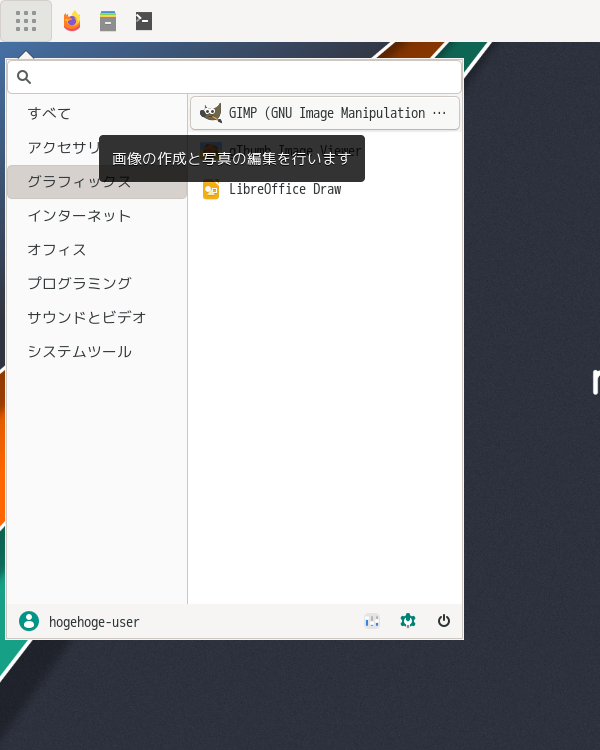Screen dimensions: 600x750
Task: Open the applications grid menu button
Action: 26,21
